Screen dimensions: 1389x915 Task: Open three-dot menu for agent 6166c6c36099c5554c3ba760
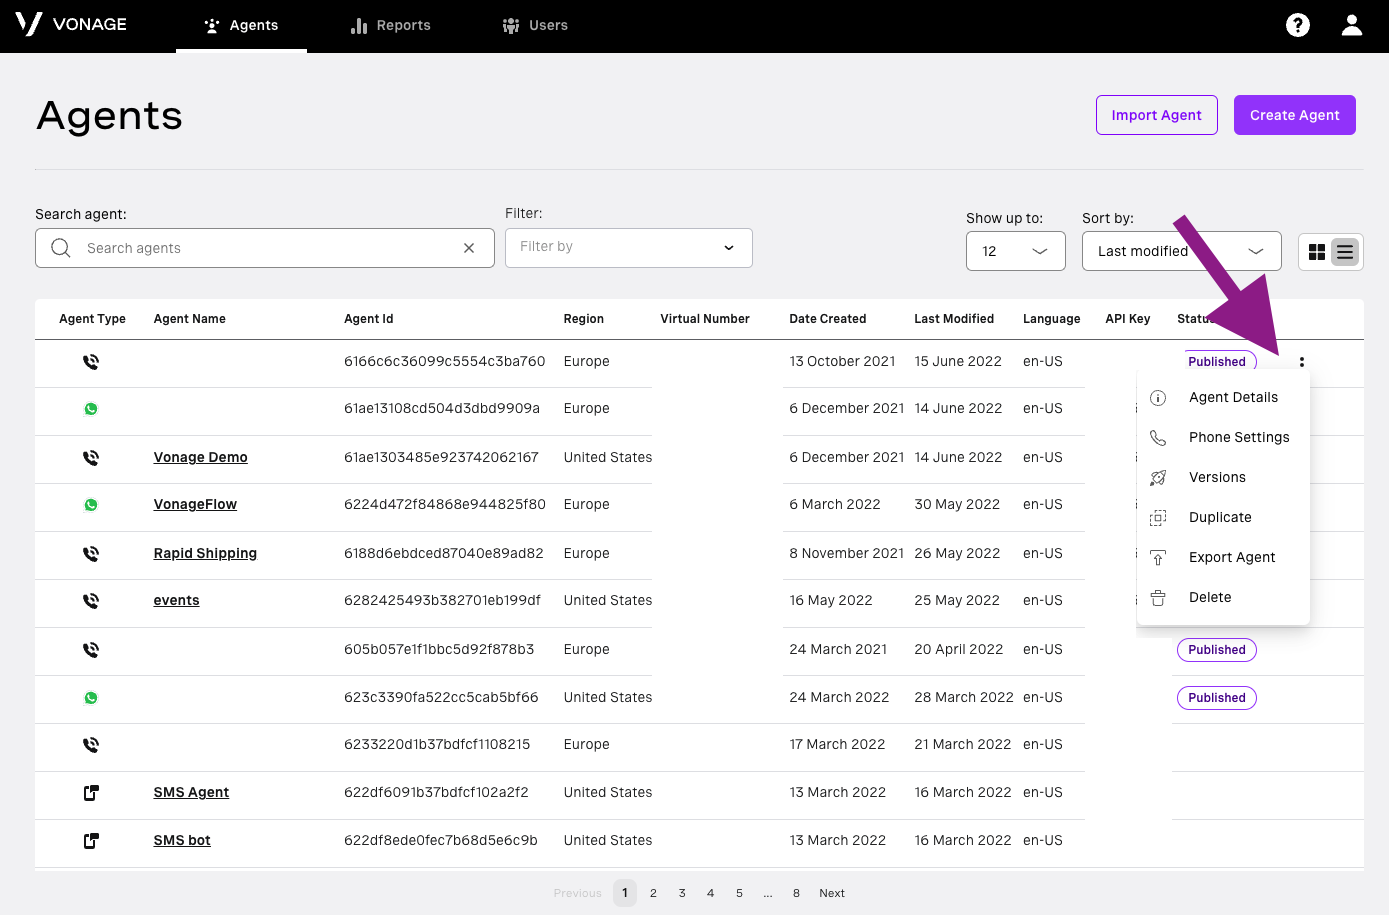pyautogui.click(x=1302, y=362)
